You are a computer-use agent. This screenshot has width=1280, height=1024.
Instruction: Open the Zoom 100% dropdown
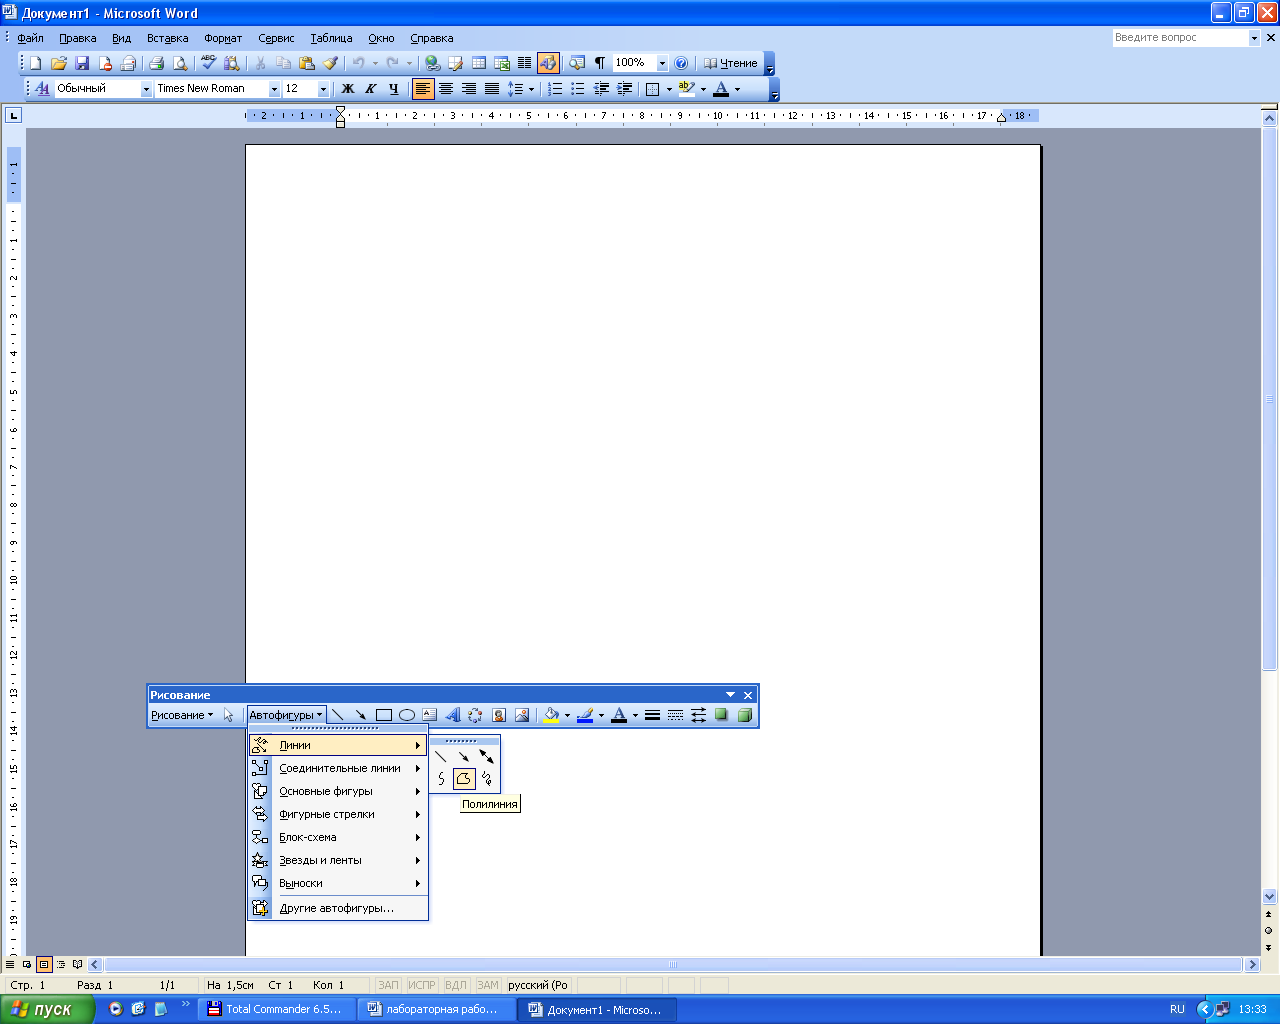click(x=662, y=63)
